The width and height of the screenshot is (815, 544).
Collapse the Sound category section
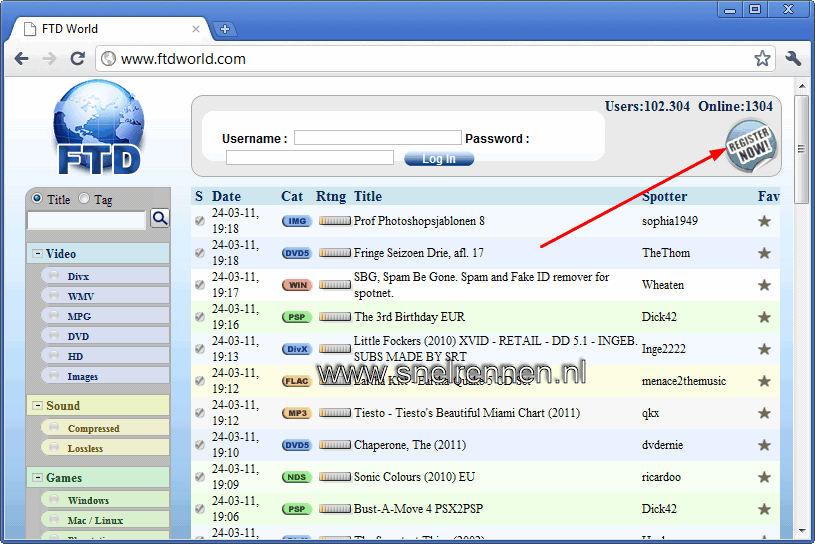coord(37,405)
